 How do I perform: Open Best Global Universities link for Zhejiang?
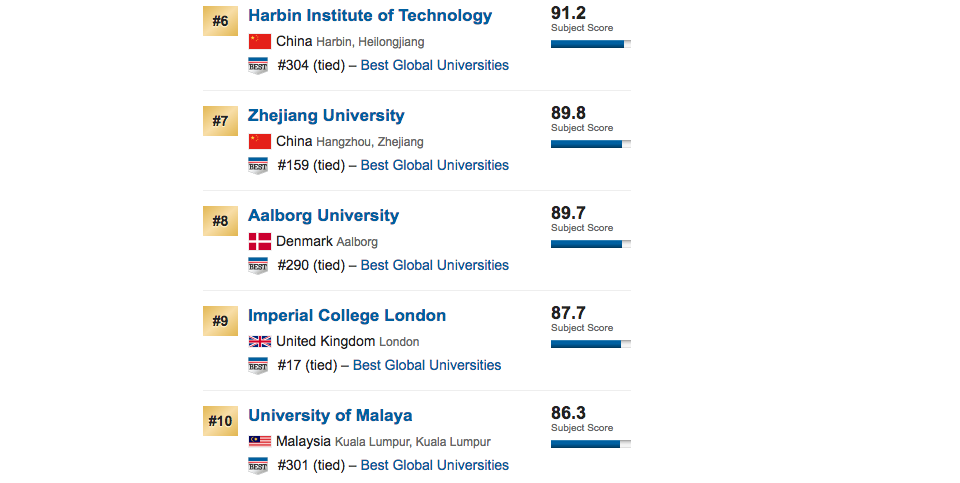[434, 166]
